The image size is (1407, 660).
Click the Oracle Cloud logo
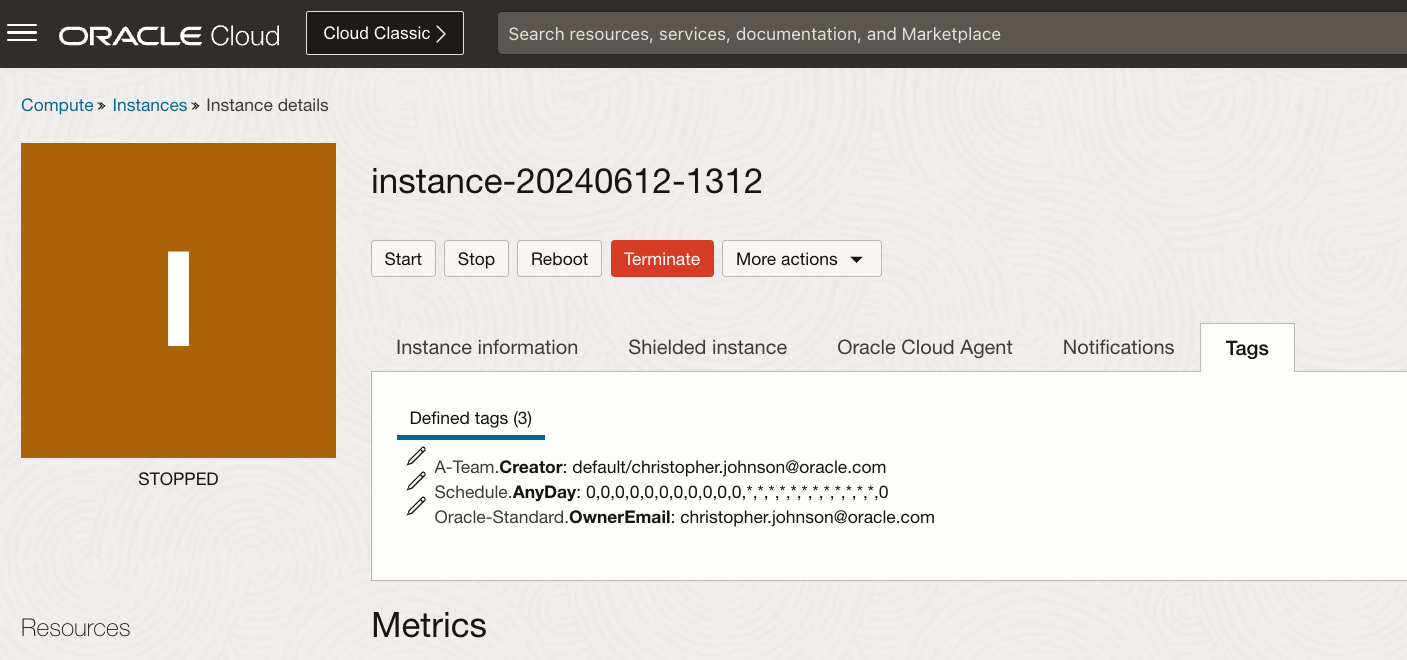tap(168, 34)
